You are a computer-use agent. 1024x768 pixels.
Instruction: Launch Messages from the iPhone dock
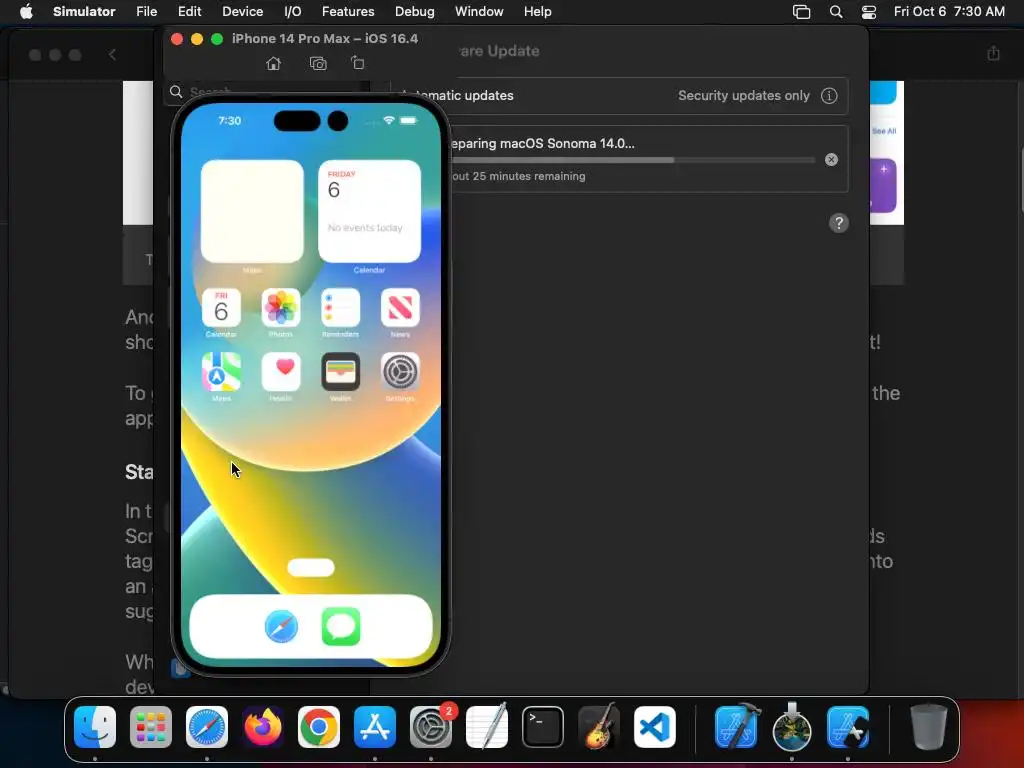click(x=341, y=626)
